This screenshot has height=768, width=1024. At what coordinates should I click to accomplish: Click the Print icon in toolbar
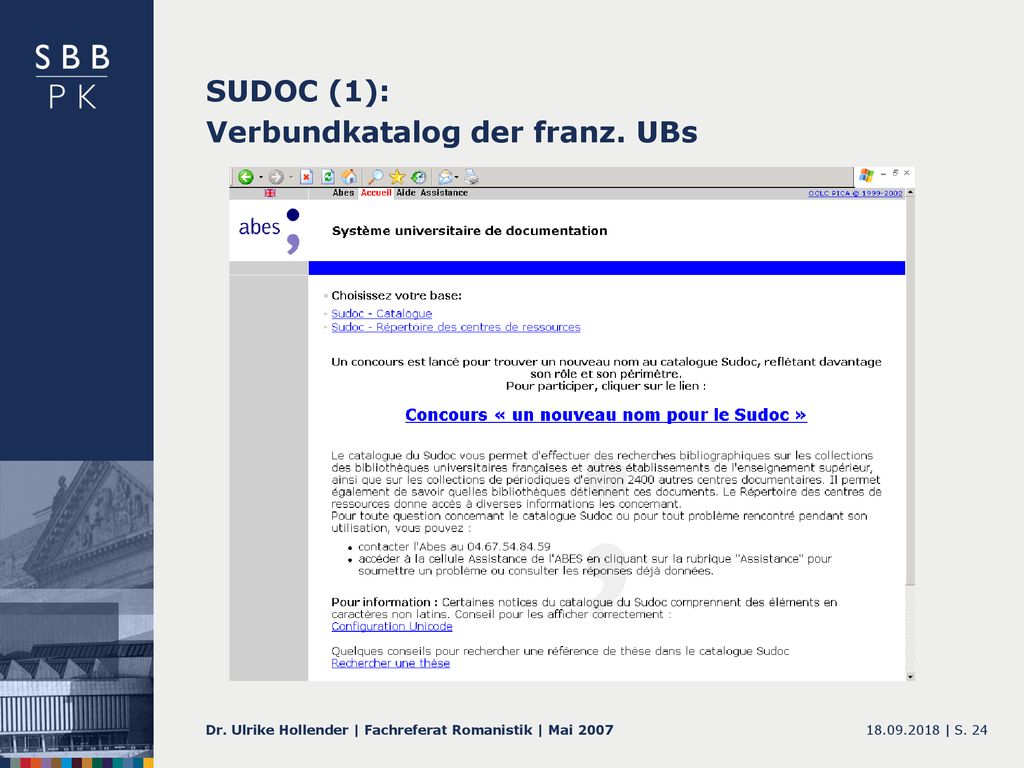(472, 177)
